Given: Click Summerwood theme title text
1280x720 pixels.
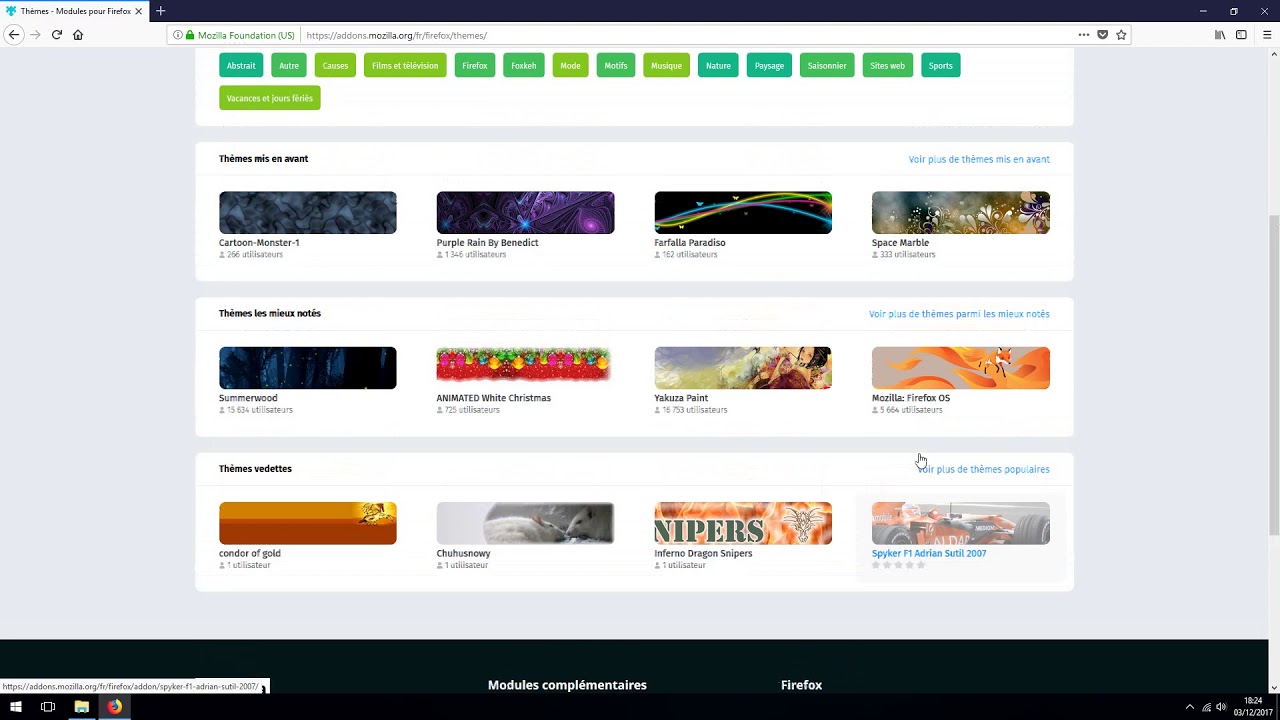Looking at the screenshot, I should [248, 398].
